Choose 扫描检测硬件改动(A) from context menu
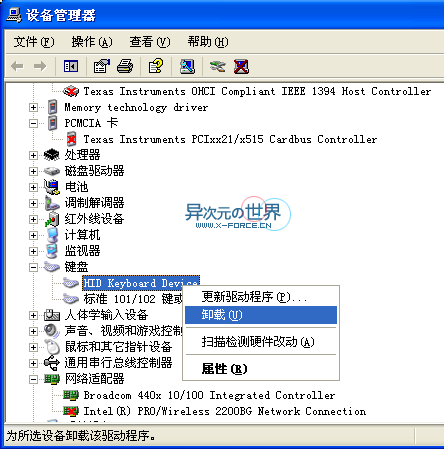 click(261, 342)
